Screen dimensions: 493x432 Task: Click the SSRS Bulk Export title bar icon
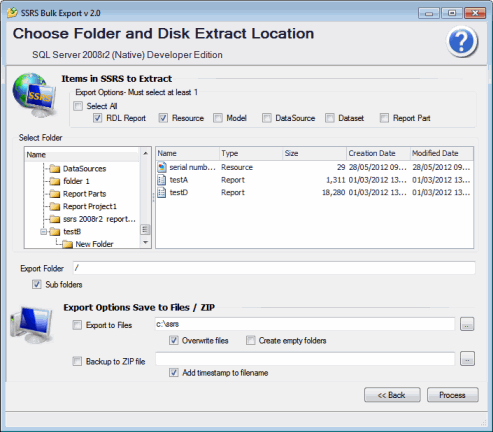(x=12, y=13)
